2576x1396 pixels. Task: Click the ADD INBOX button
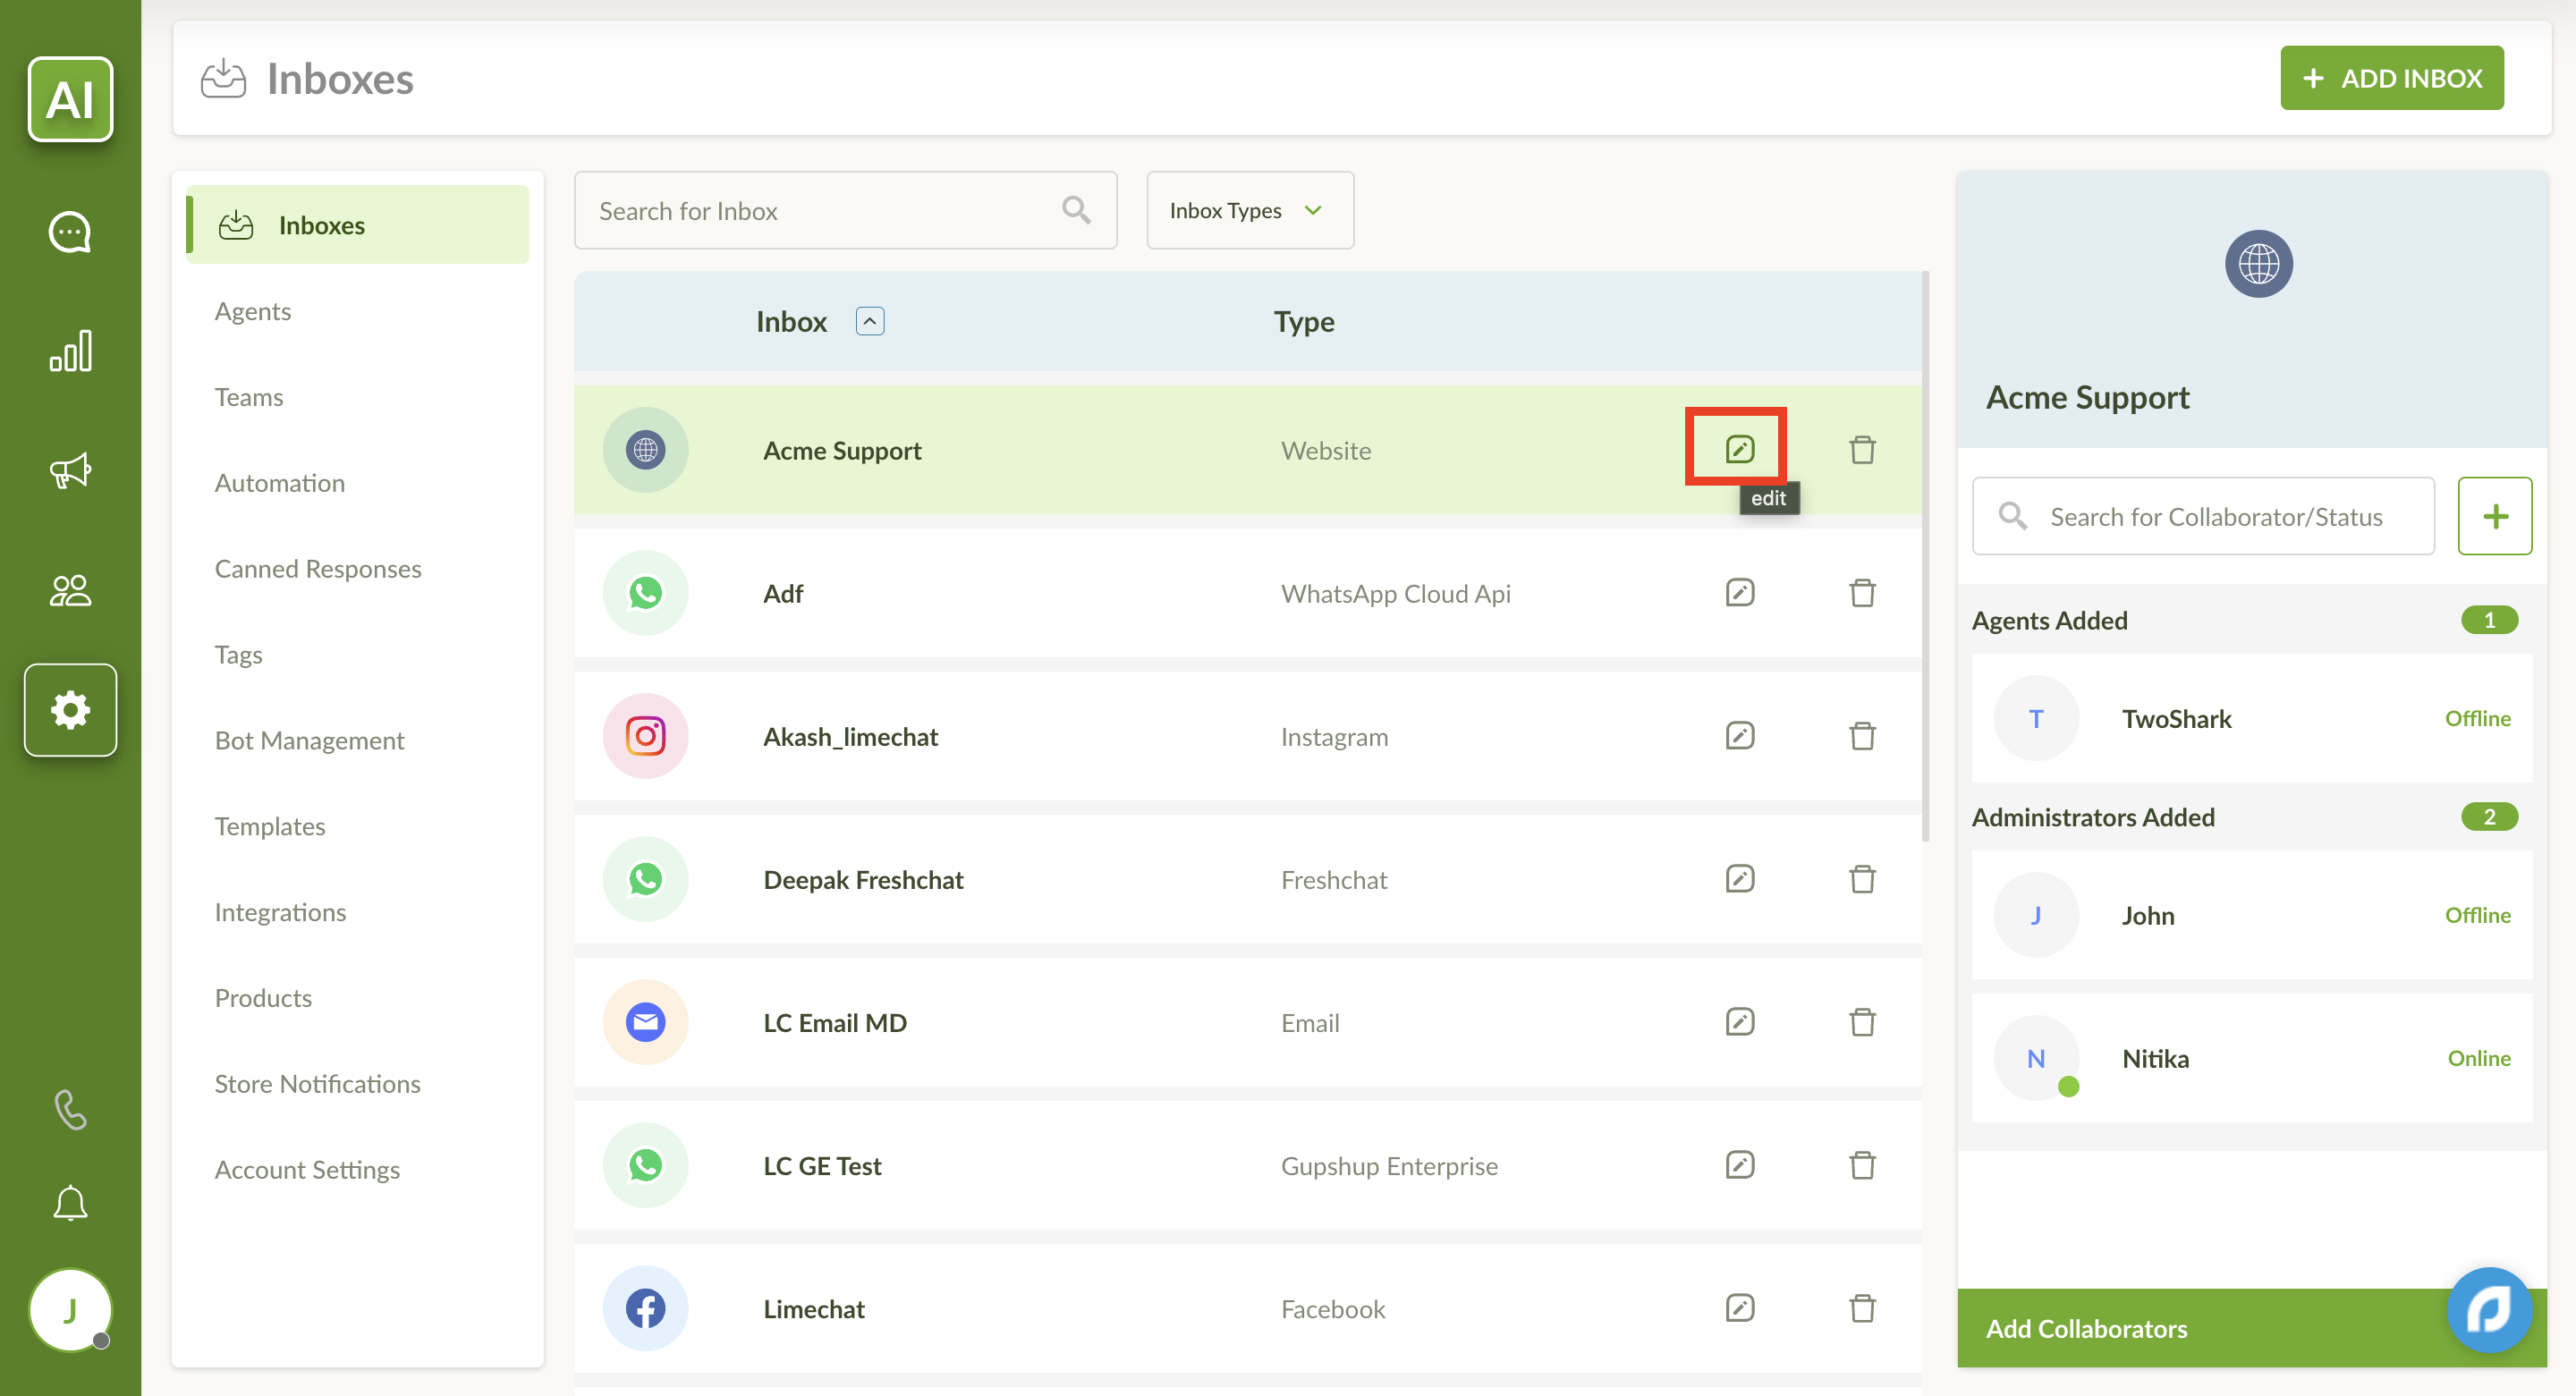[x=2391, y=78]
